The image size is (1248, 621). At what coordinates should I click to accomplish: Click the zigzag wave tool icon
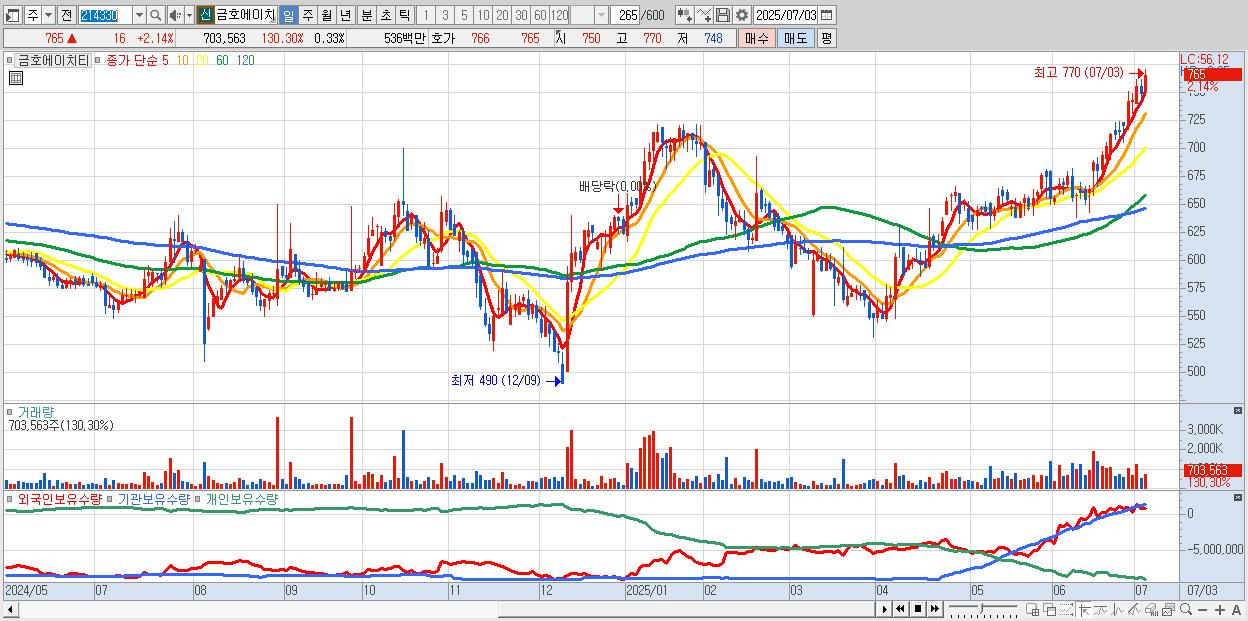tap(1117, 609)
